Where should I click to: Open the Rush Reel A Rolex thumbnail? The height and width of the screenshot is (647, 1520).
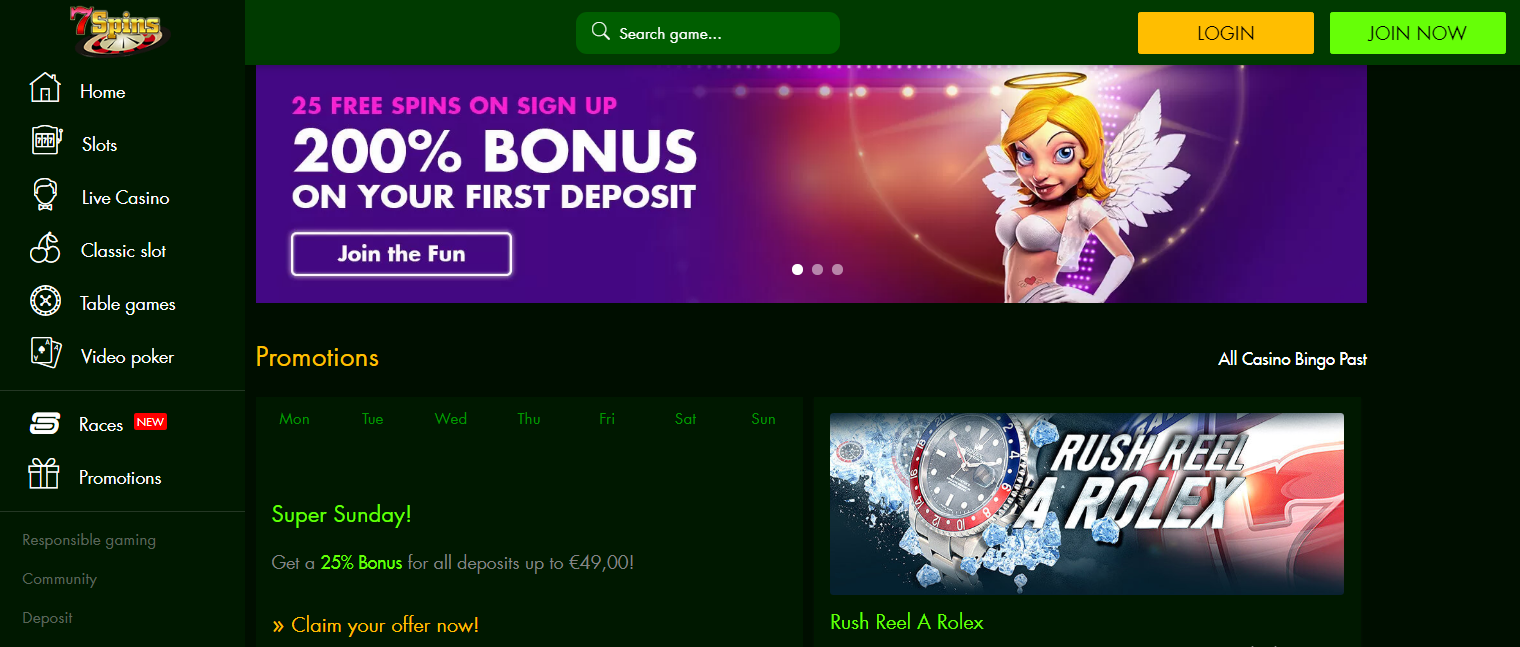coord(1087,504)
